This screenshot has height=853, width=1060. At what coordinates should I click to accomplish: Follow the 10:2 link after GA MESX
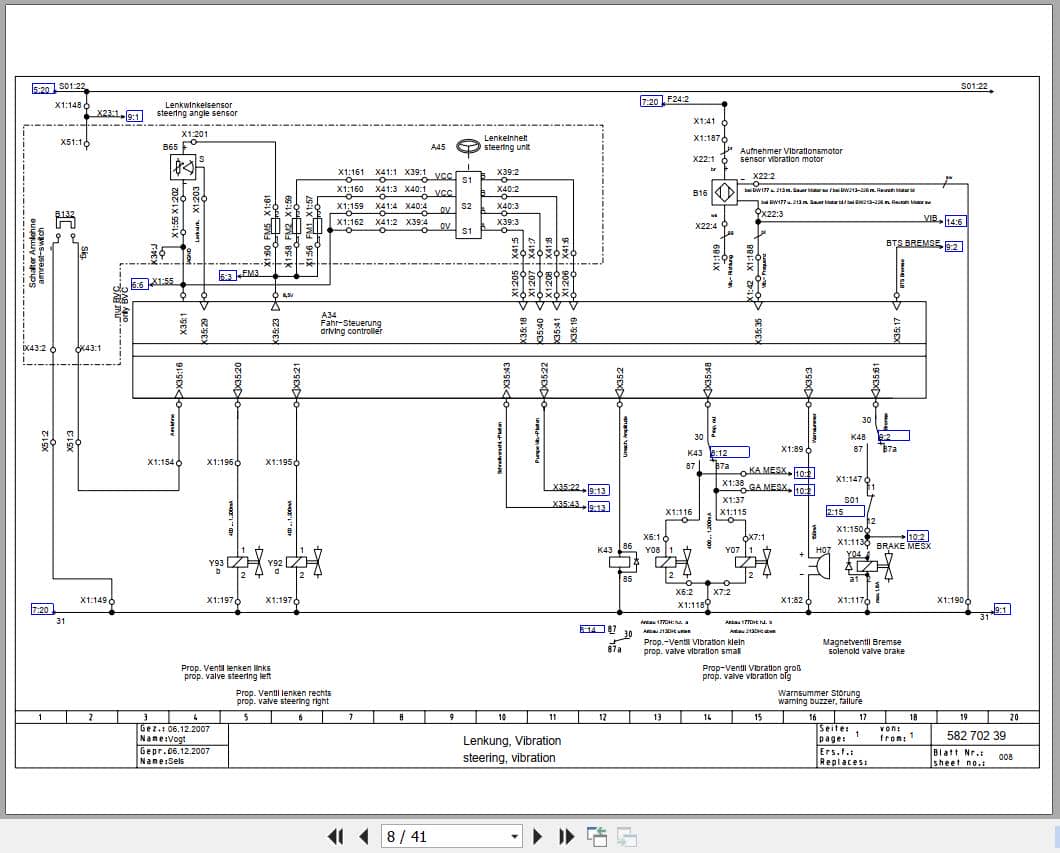pyautogui.click(x=803, y=490)
